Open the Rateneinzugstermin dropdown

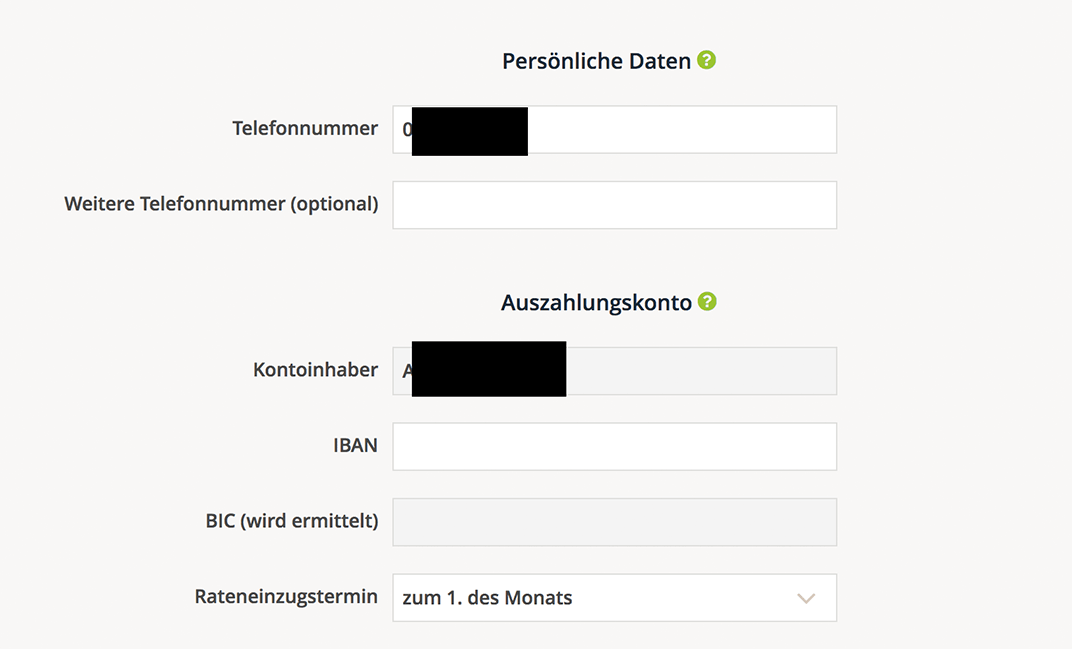point(615,598)
